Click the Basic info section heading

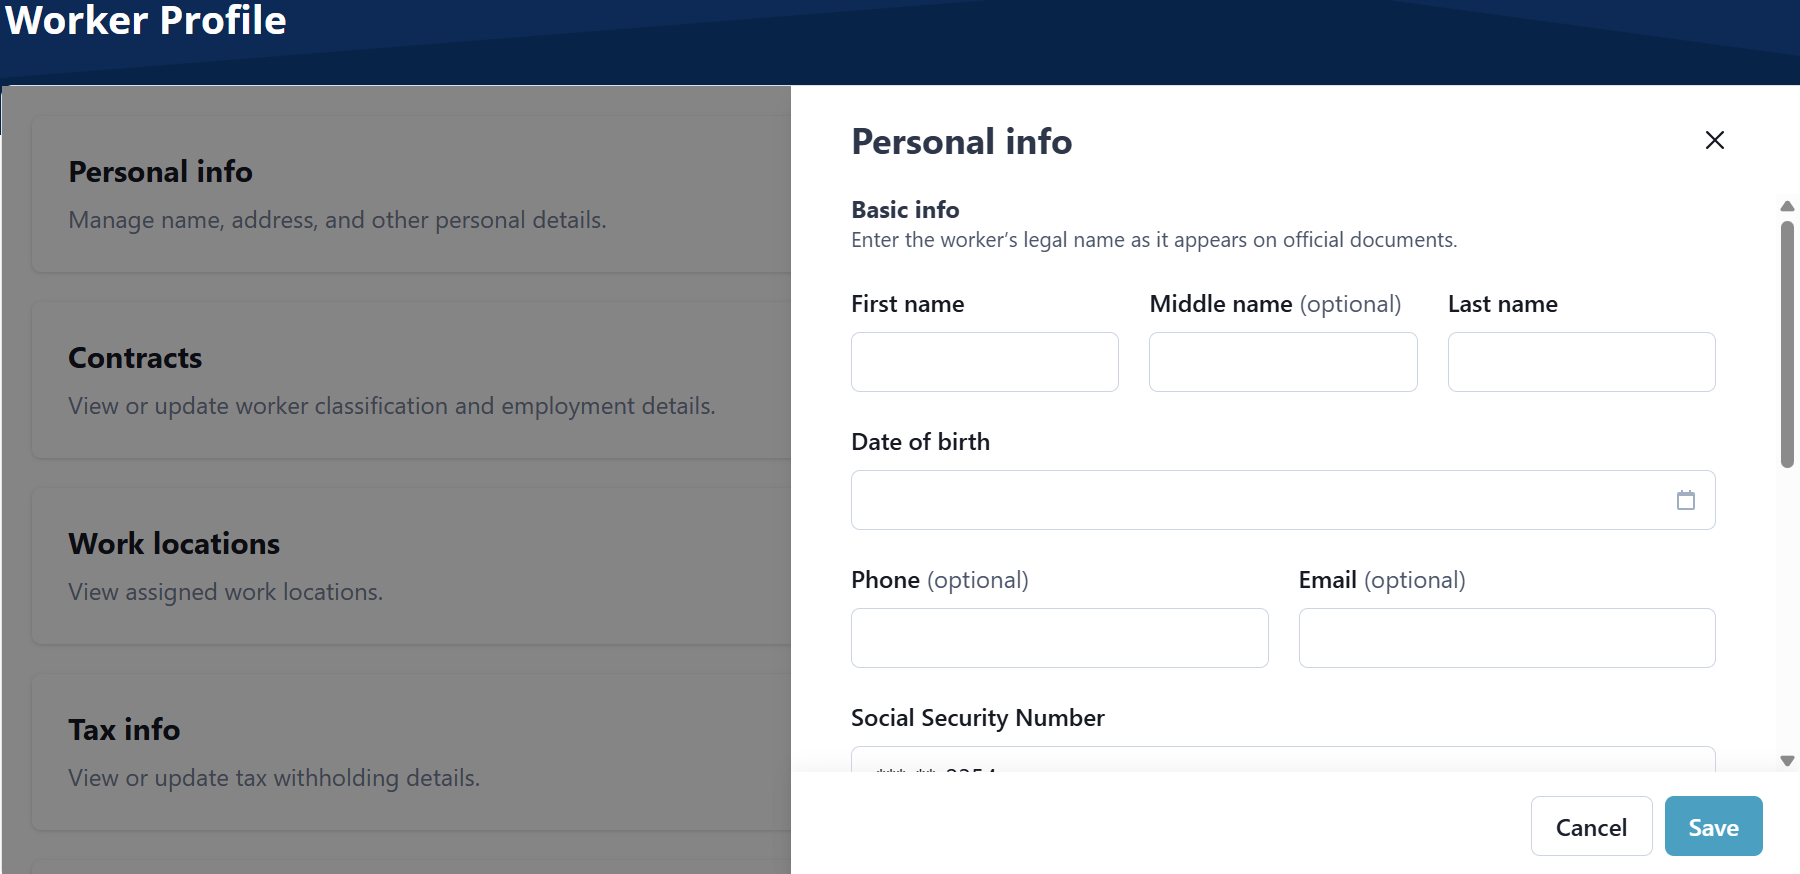pyautogui.click(x=905, y=210)
